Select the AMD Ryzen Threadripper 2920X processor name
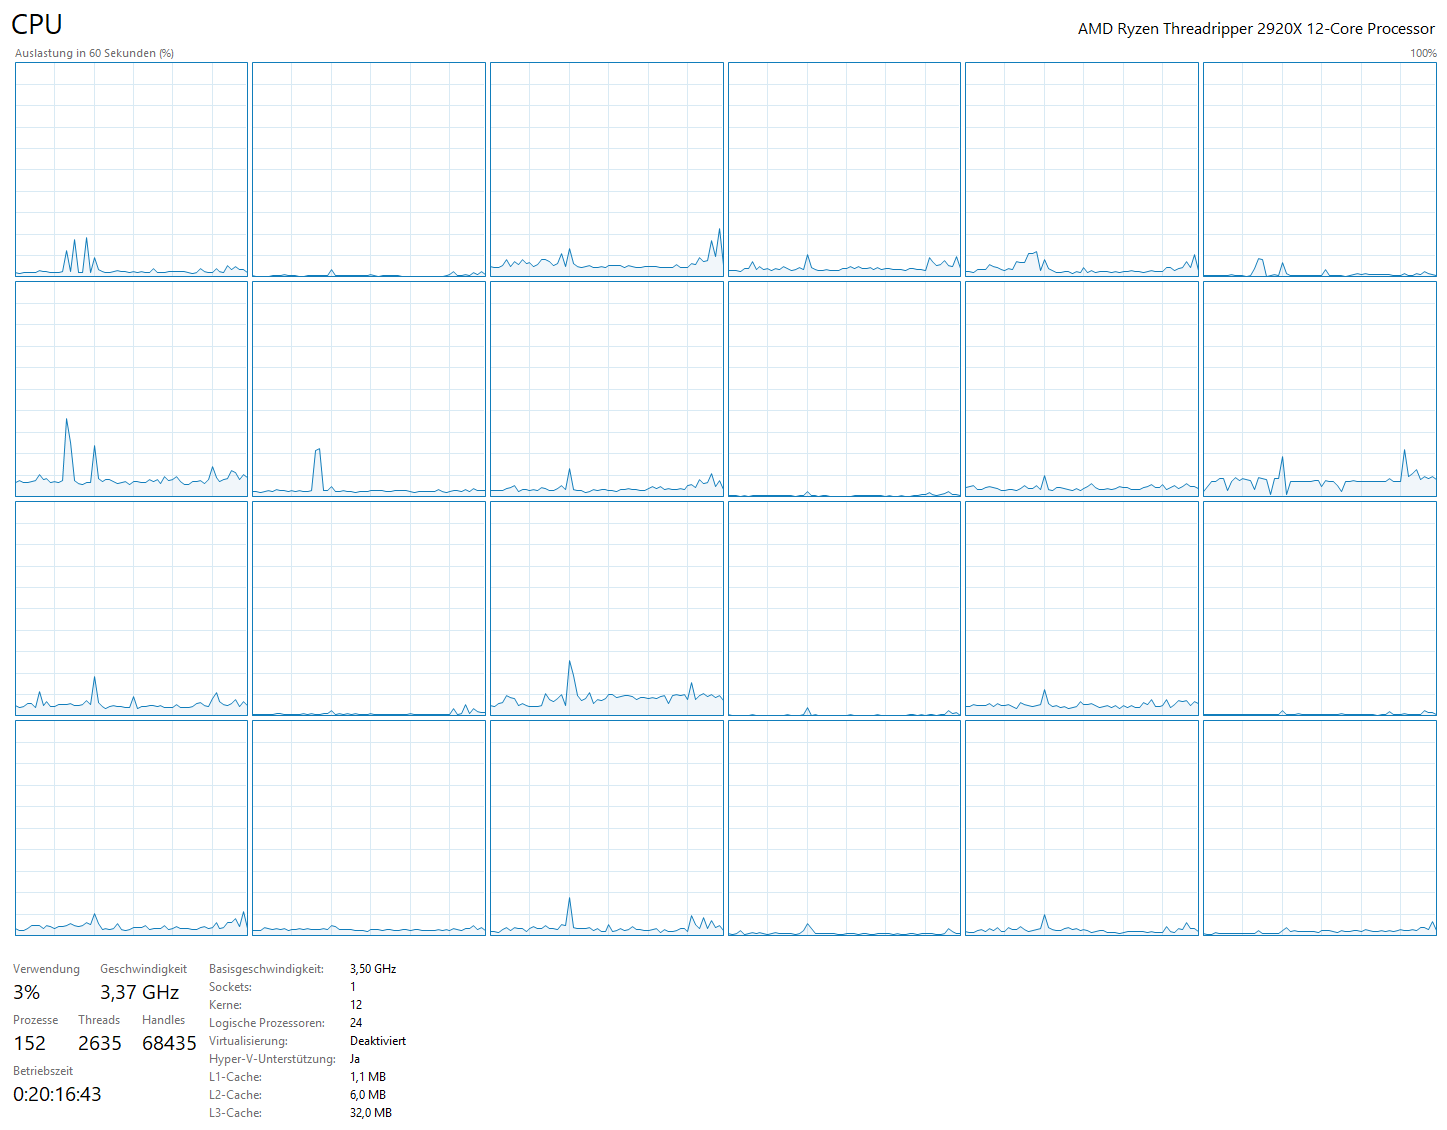The image size is (1447, 1130). [x=1255, y=29]
